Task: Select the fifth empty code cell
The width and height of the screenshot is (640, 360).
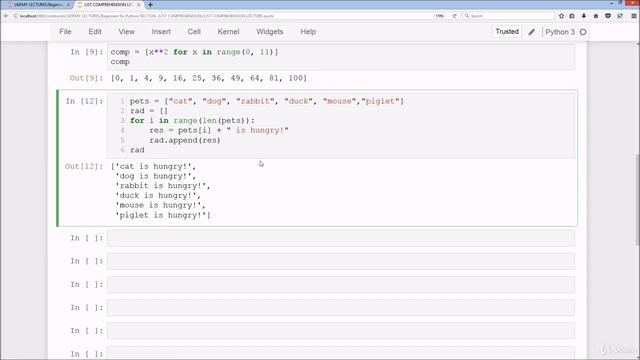Action: click(x=341, y=331)
